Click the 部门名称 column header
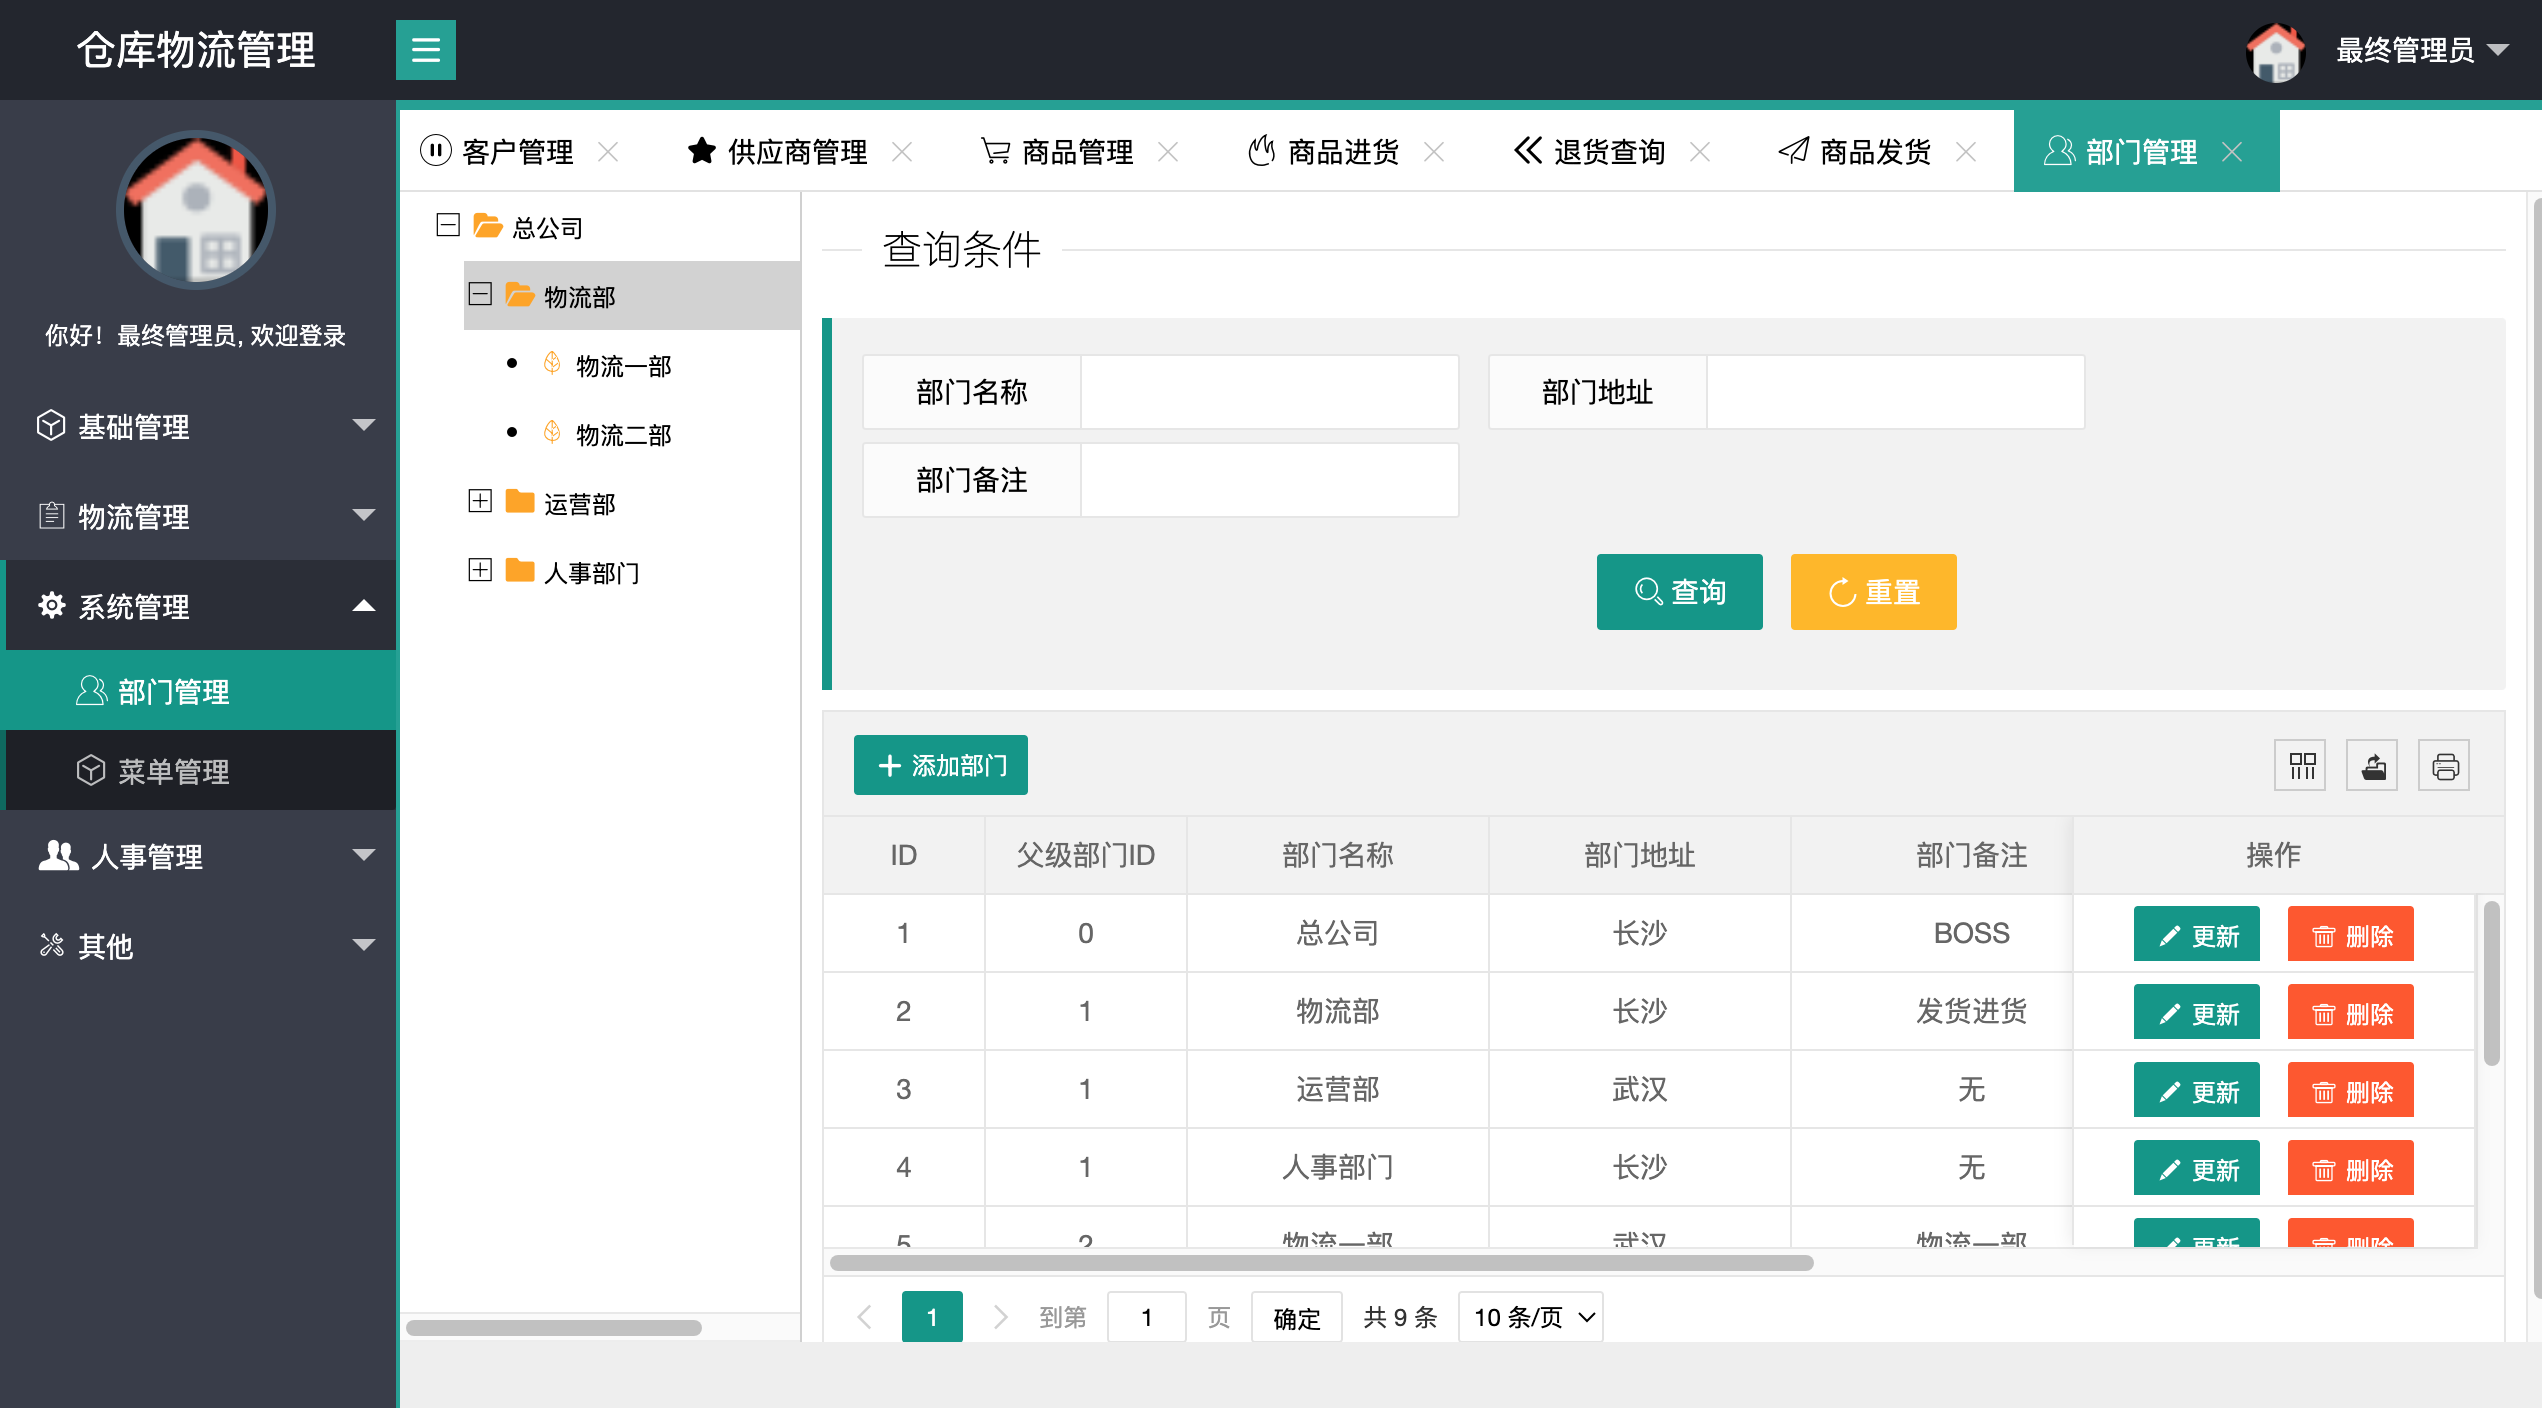2542x1408 pixels. click(x=1338, y=855)
